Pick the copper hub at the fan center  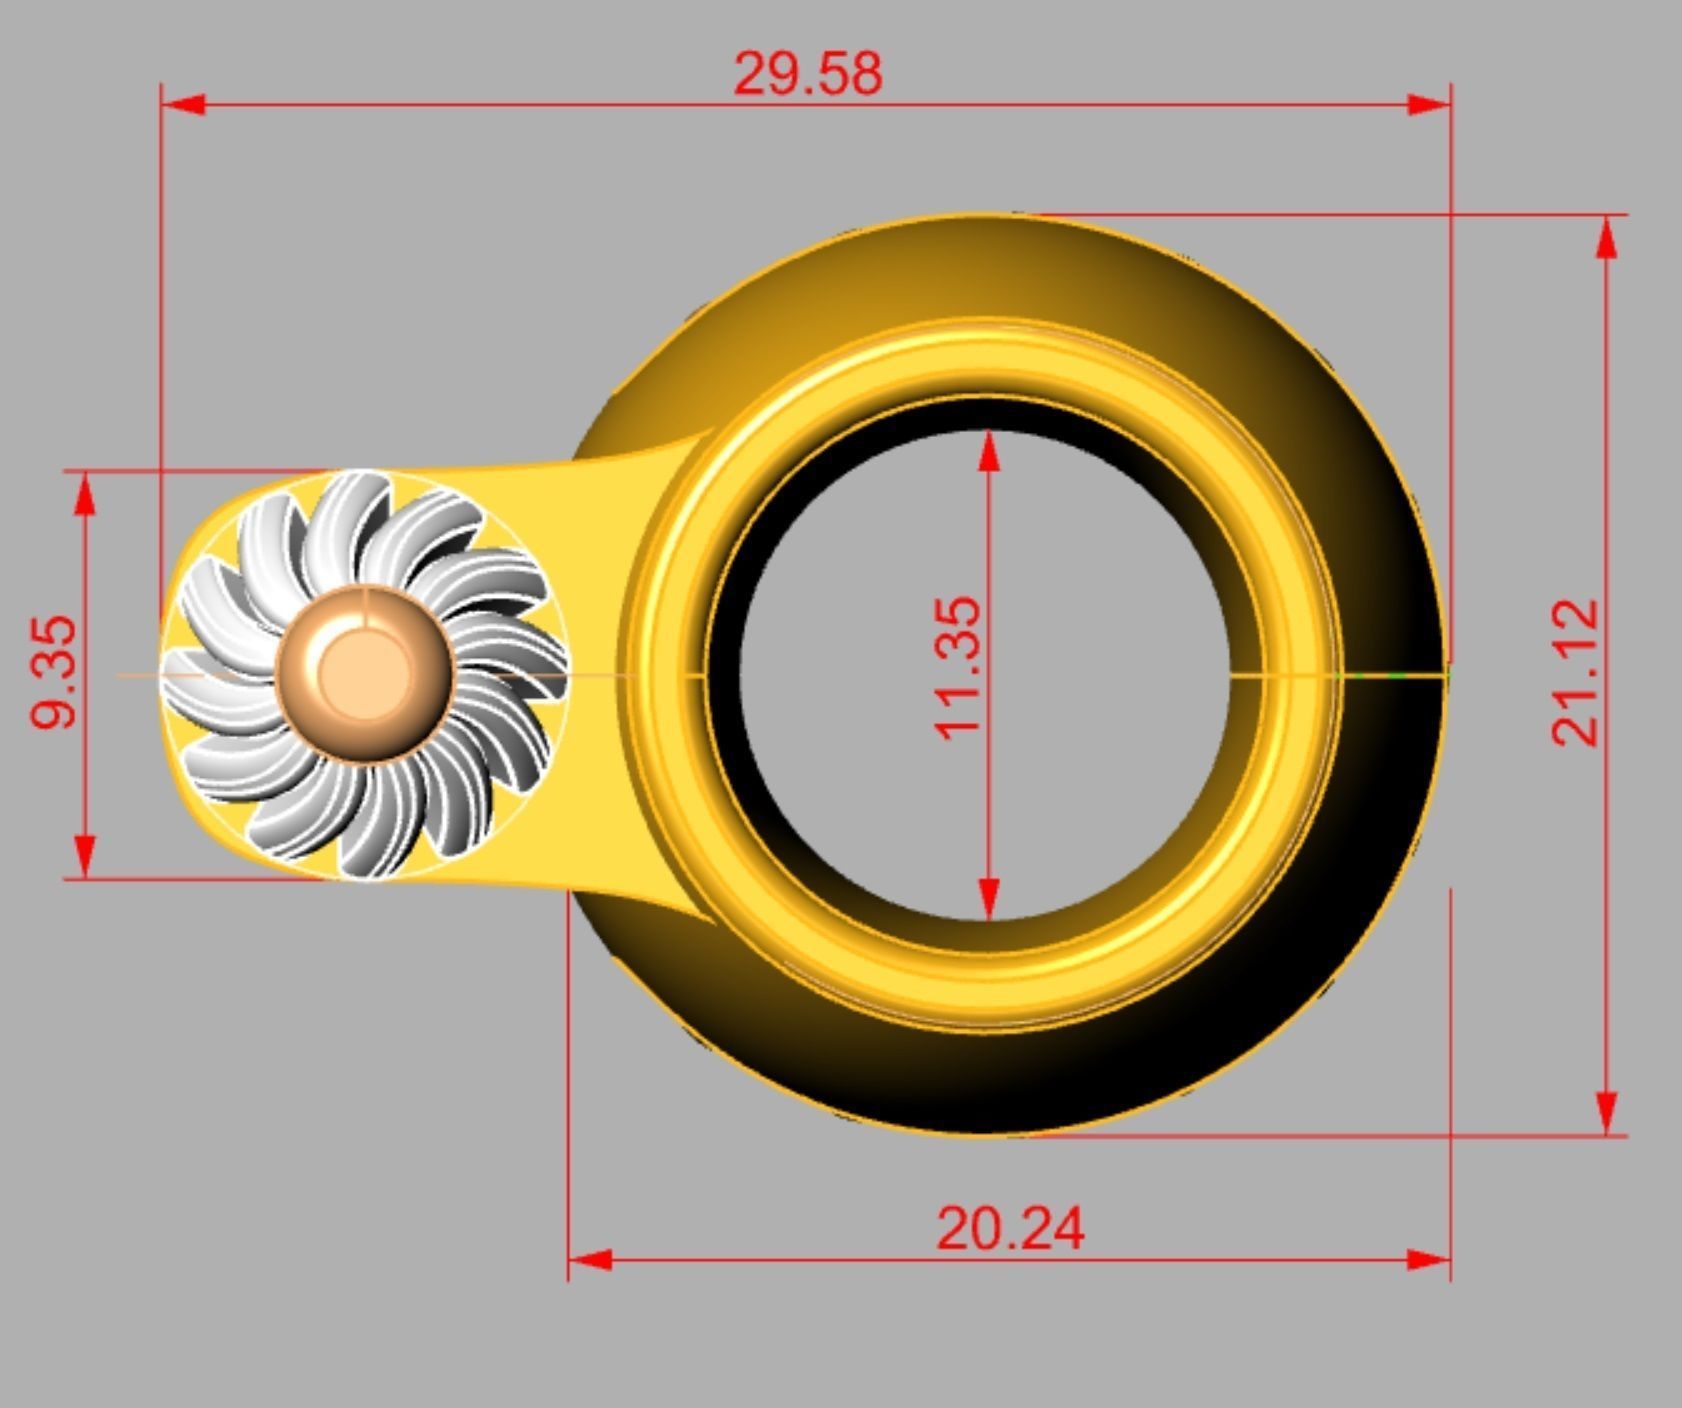coord(364,674)
